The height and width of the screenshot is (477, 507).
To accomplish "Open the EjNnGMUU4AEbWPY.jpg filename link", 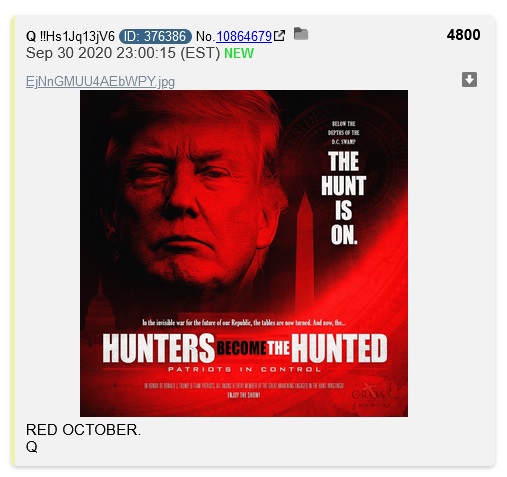I will point(100,81).
